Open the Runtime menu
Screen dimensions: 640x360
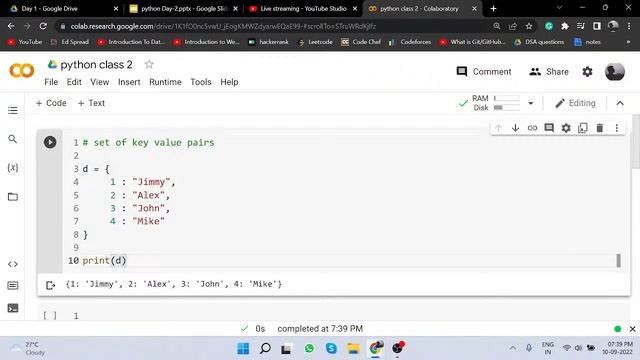click(x=165, y=82)
